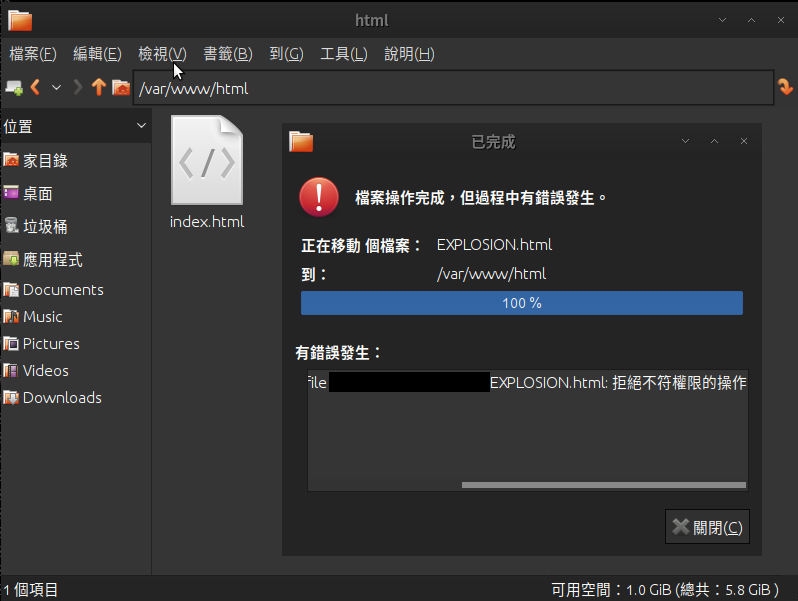798x601 pixels.
Task: Jump to the home folder via toolbar icon
Action: [121, 88]
